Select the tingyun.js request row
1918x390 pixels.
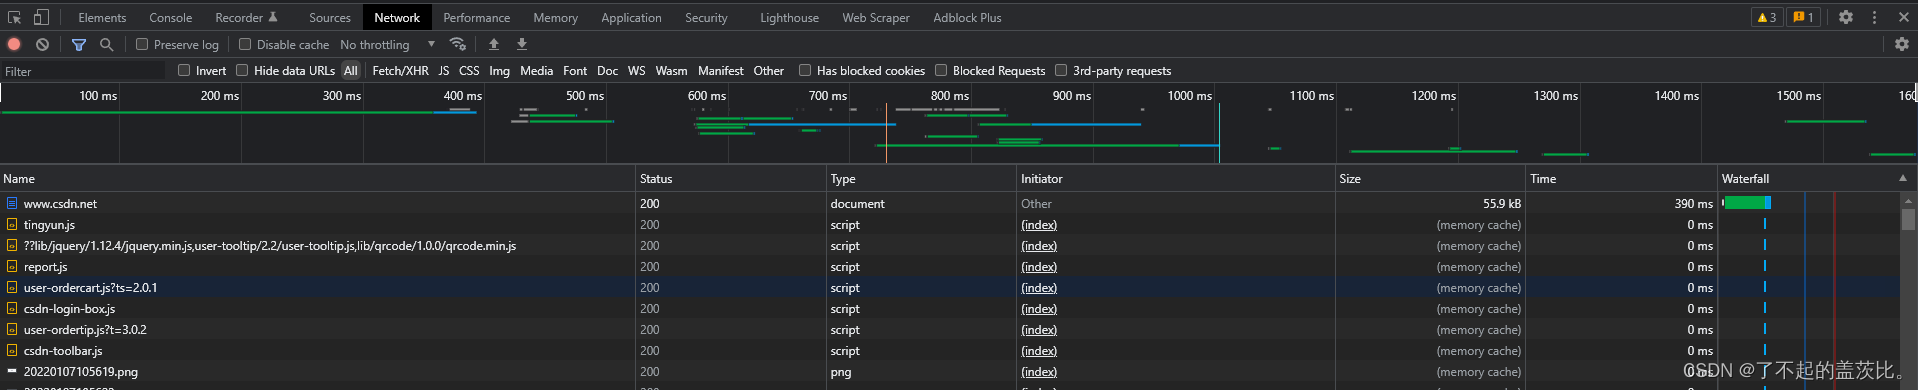(950, 224)
